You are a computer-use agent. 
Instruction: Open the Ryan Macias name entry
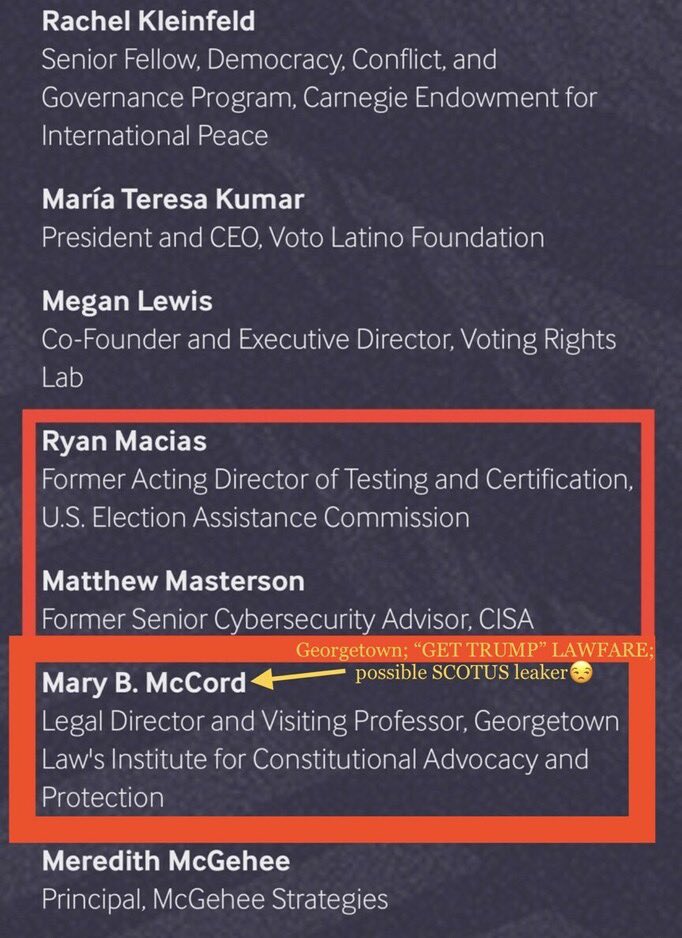pos(126,441)
